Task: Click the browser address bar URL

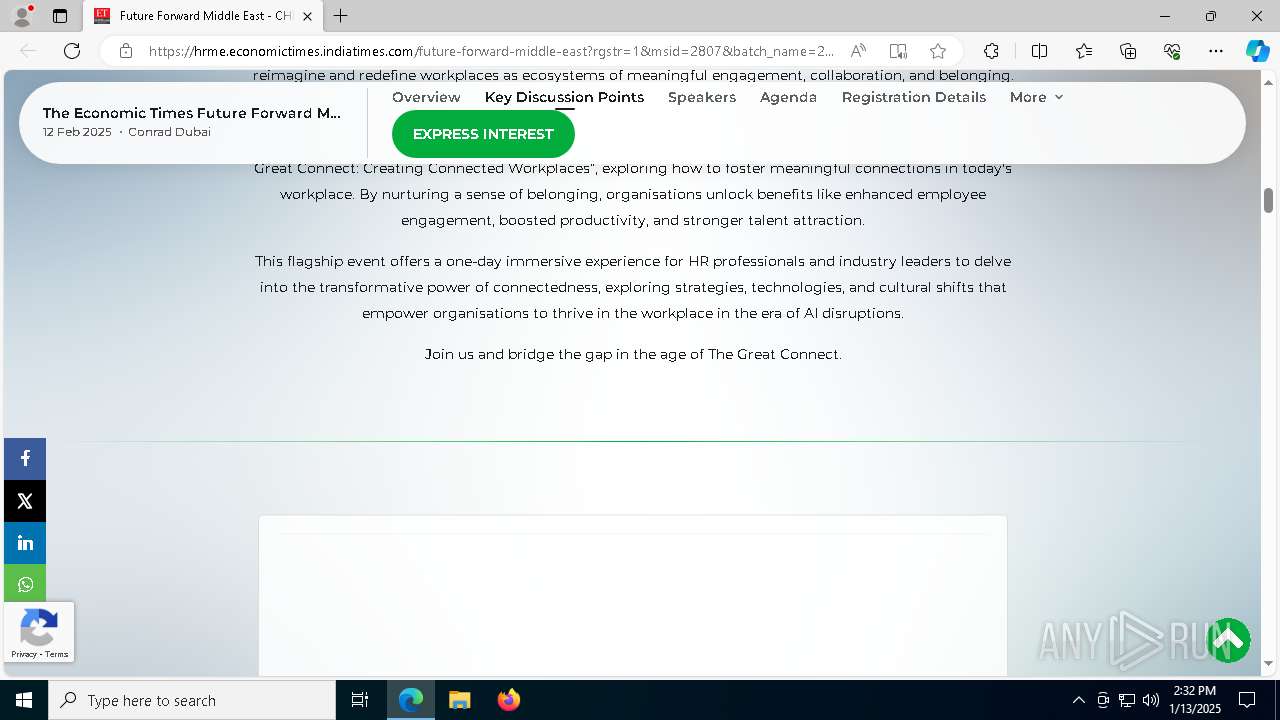Action: pyautogui.click(x=490, y=51)
